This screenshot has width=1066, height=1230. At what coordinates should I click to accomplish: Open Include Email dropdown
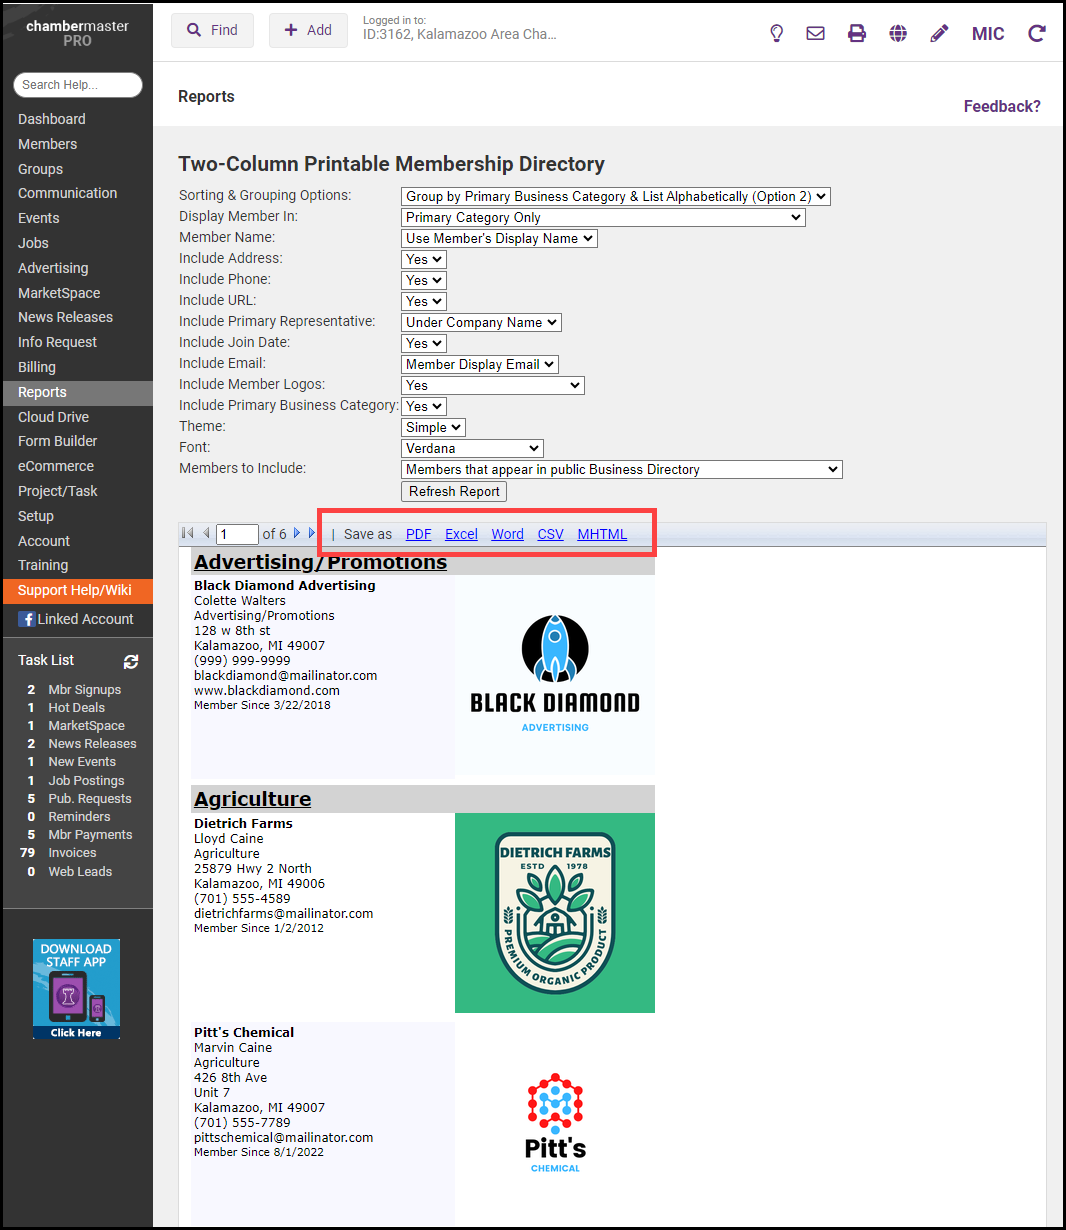point(479,364)
